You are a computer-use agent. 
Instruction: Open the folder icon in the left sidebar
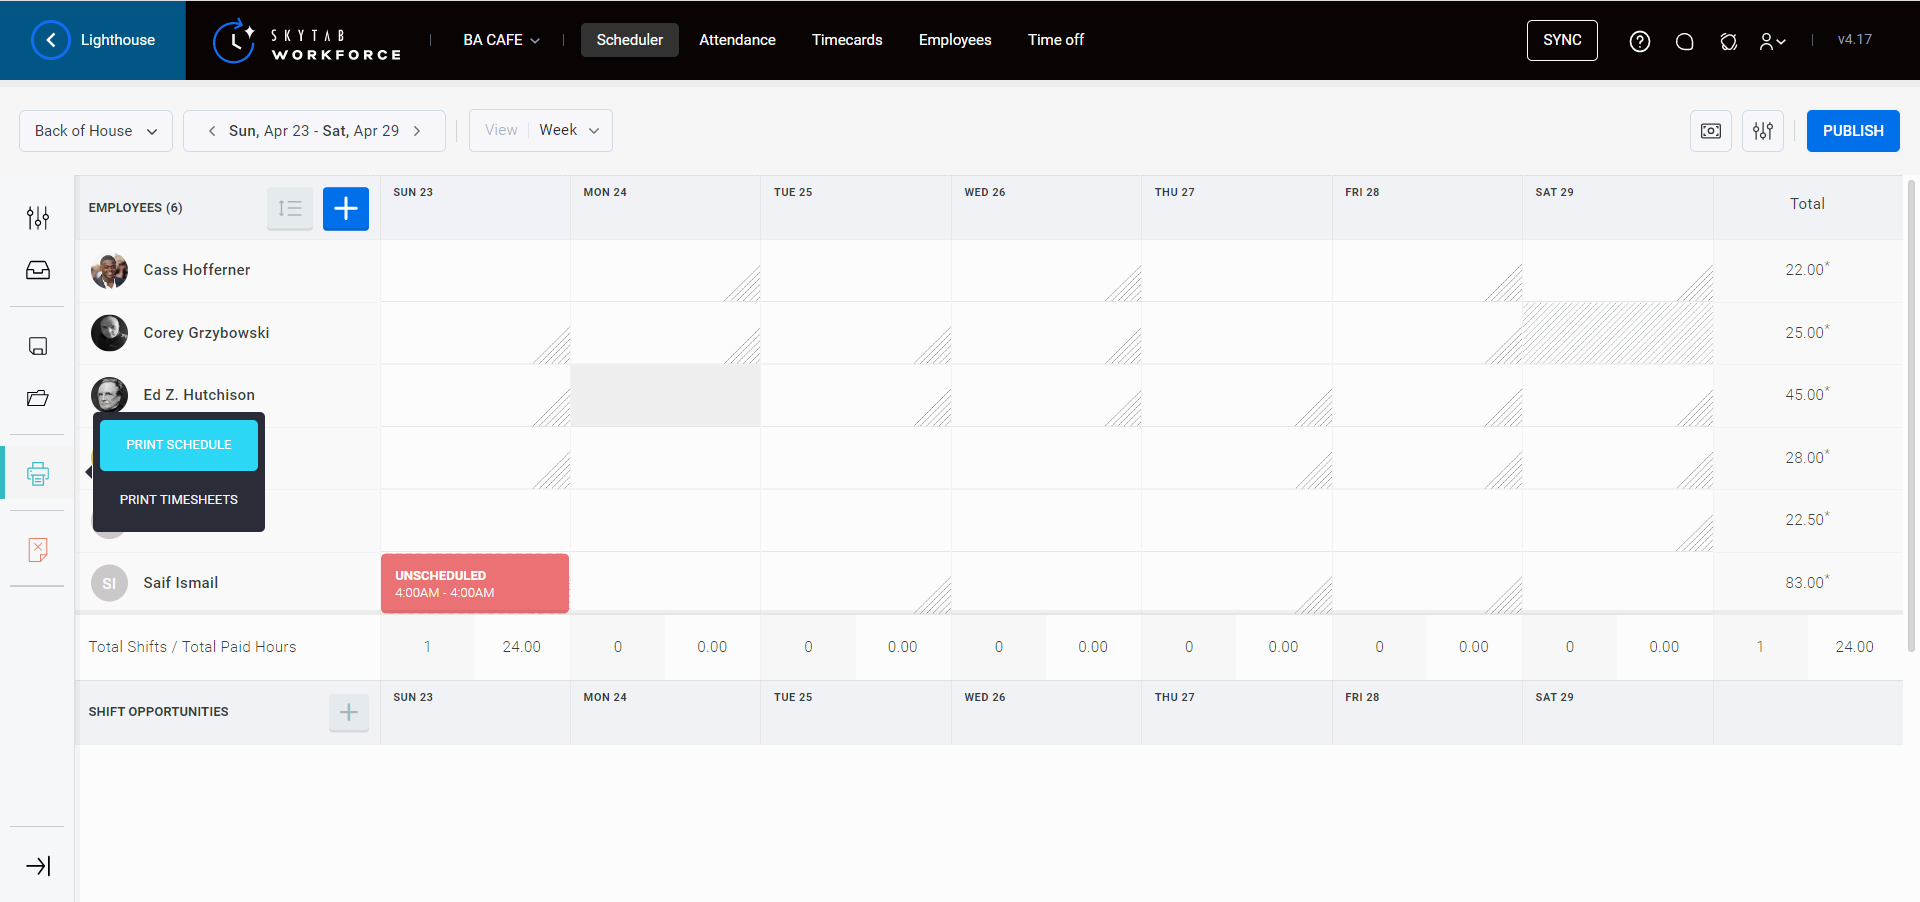coord(38,397)
